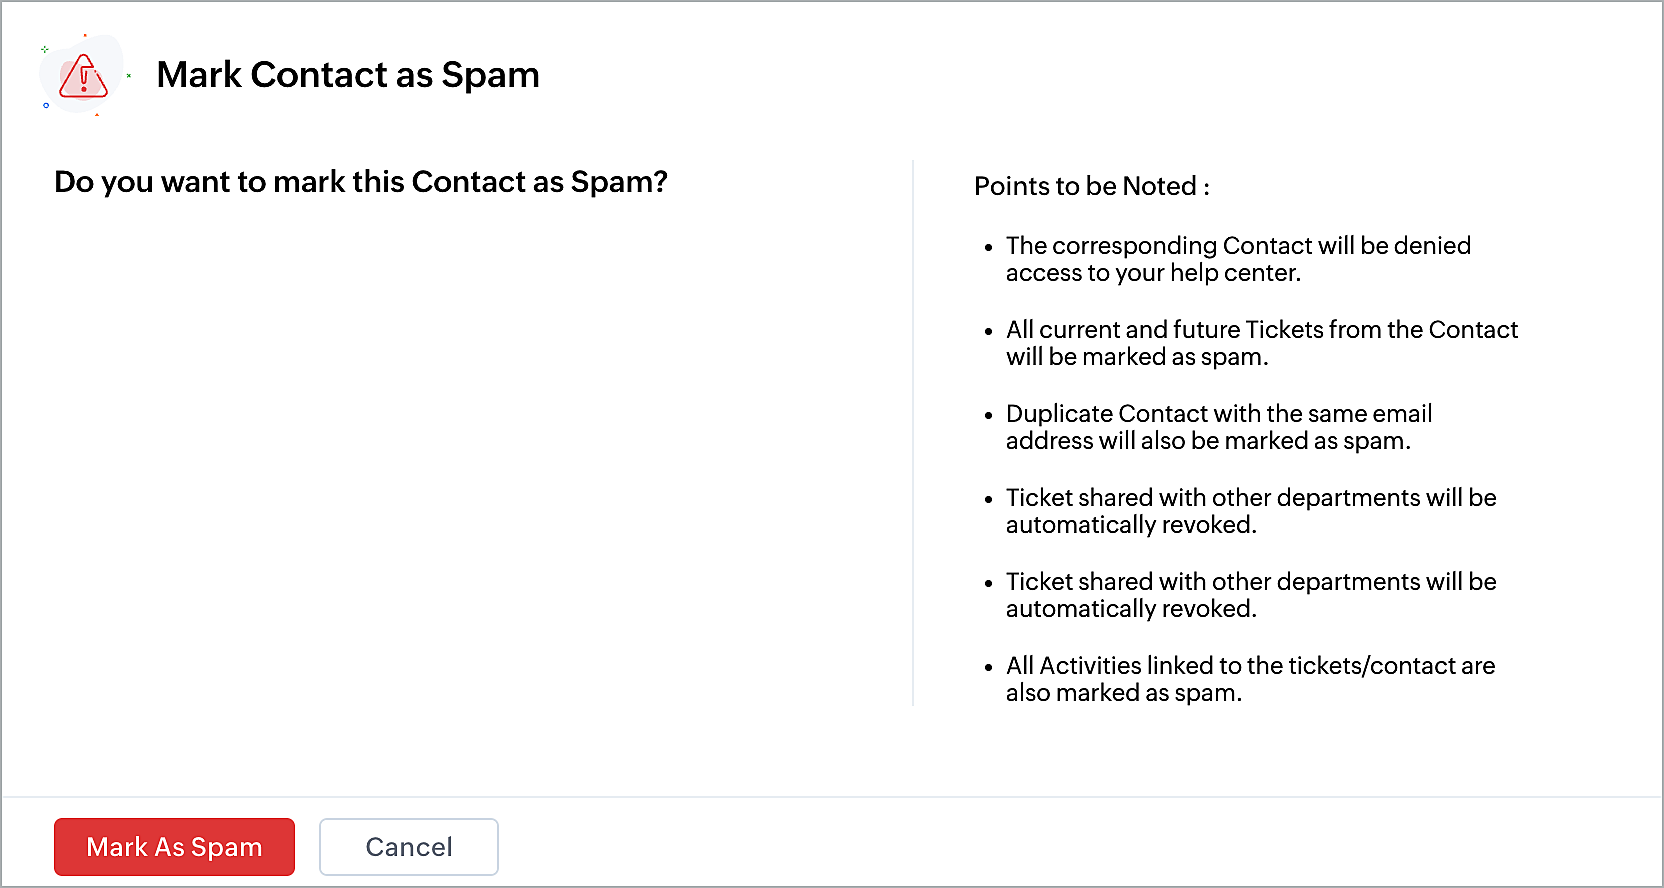Viewport: 1664px width, 888px height.
Task: Click the Mark Contact as Spam title
Action: [x=348, y=75]
